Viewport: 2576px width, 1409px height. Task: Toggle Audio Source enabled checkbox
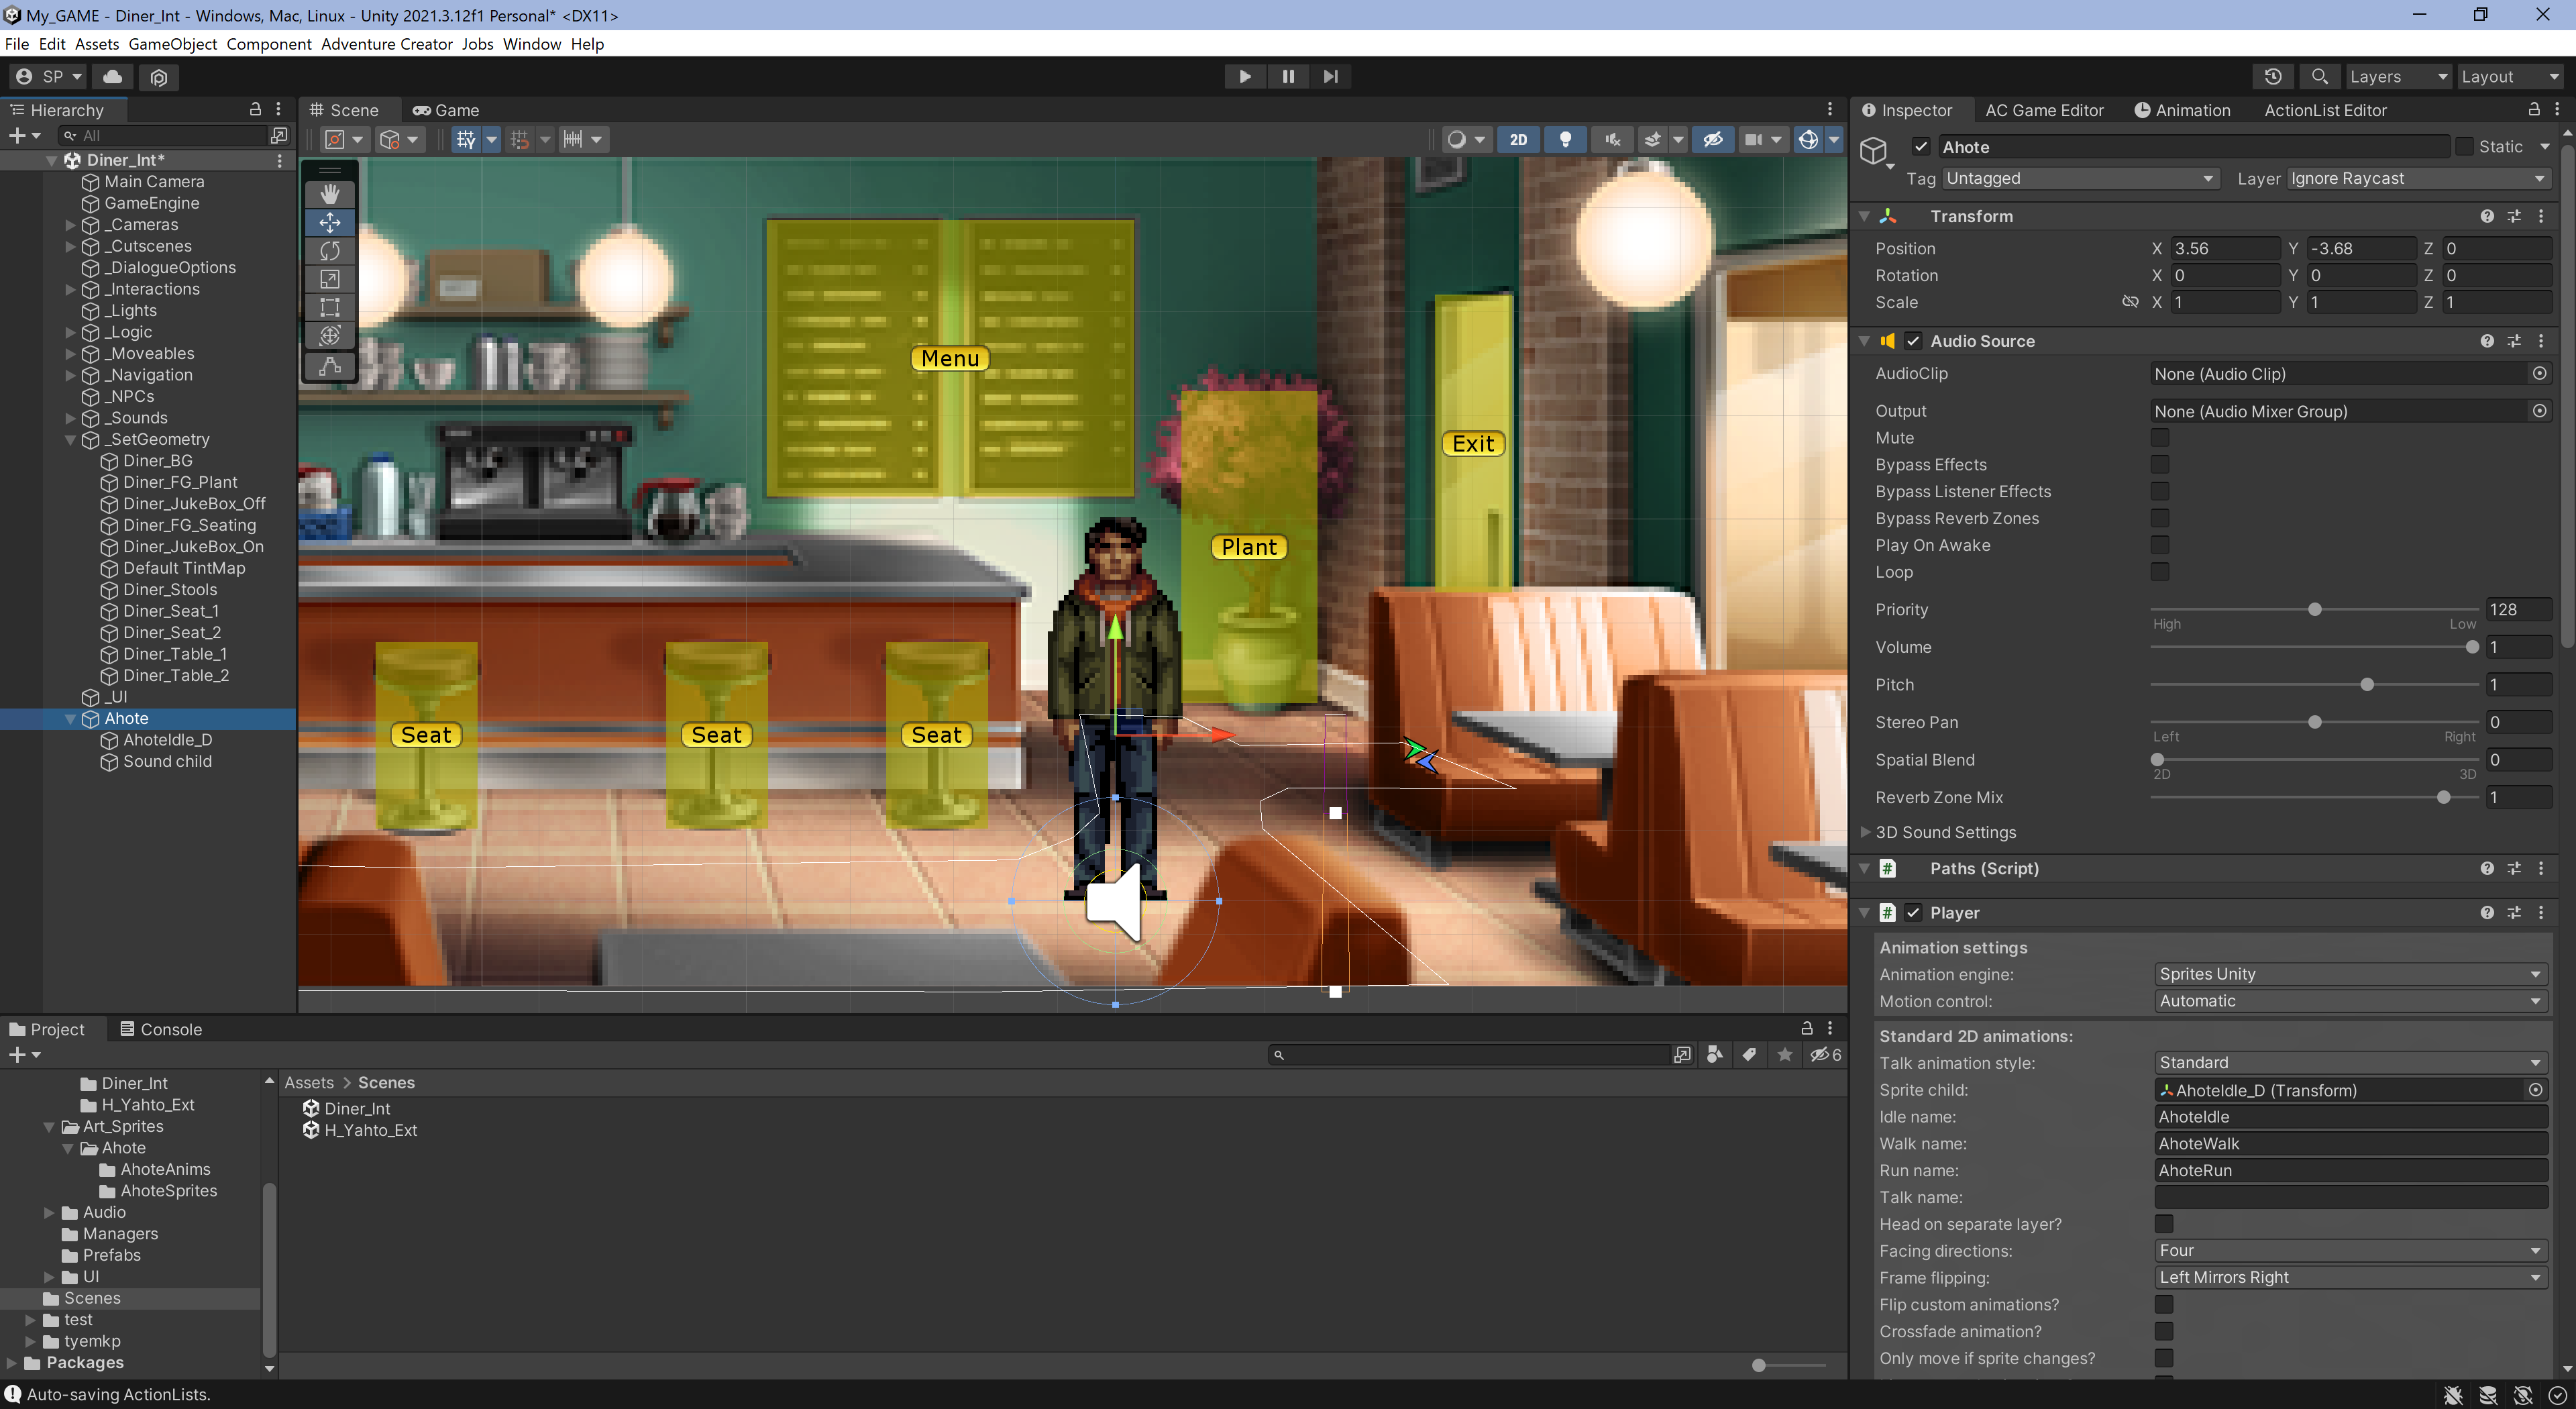point(1913,341)
